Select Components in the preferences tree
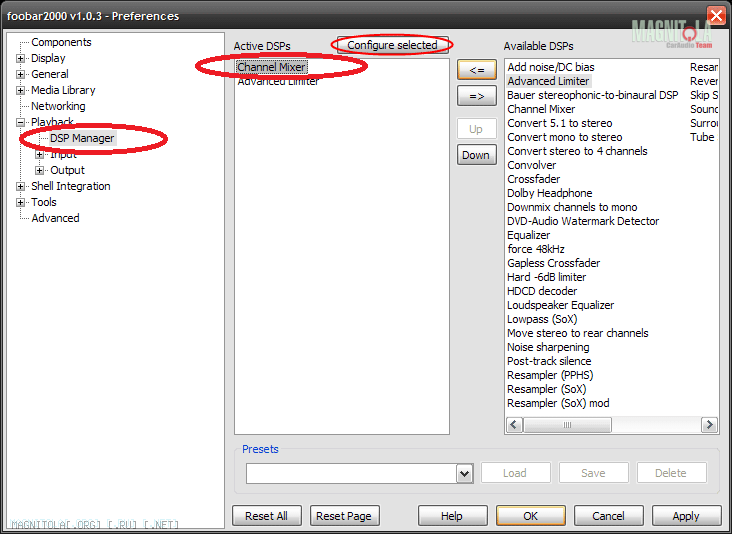 (x=61, y=42)
